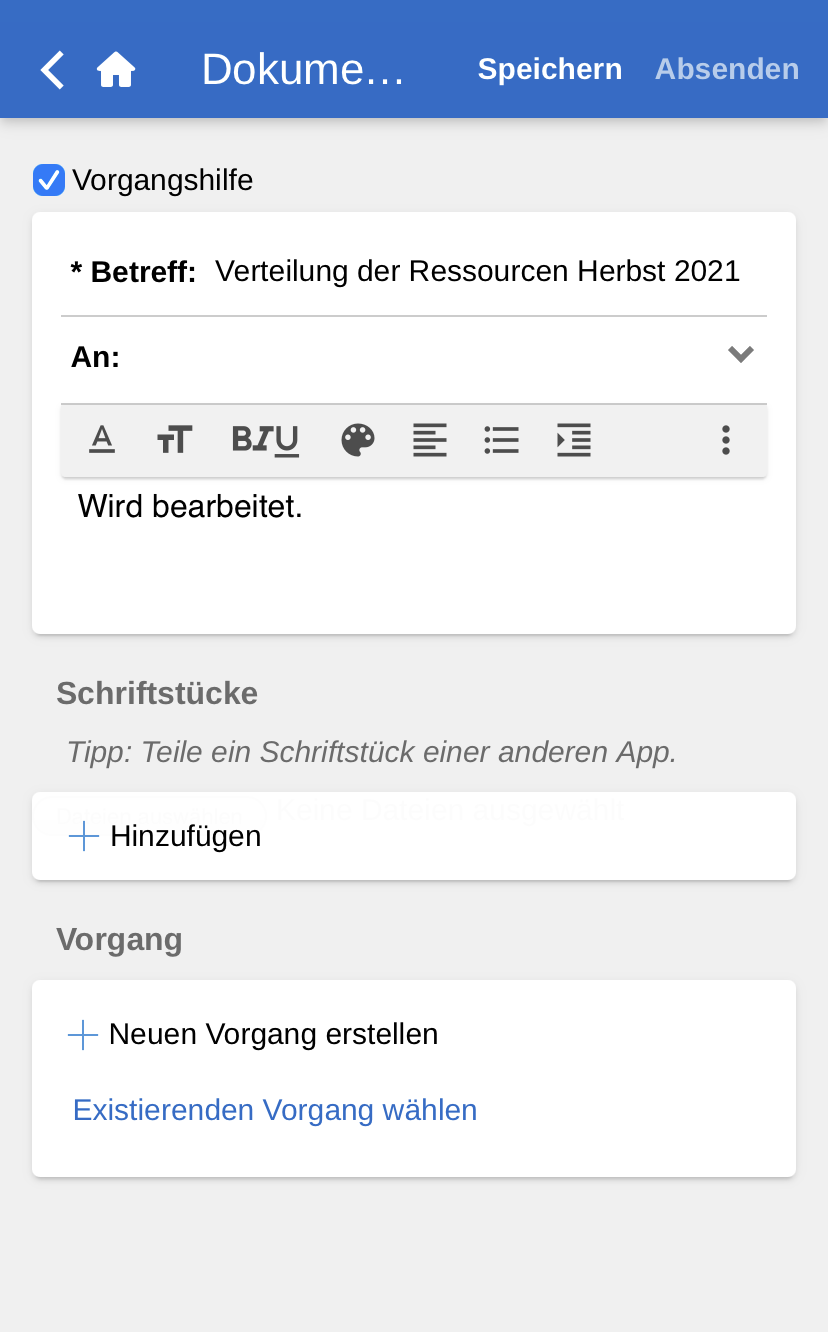The image size is (828, 1332).
Task: Open the font size tool
Action: (174, 440)
